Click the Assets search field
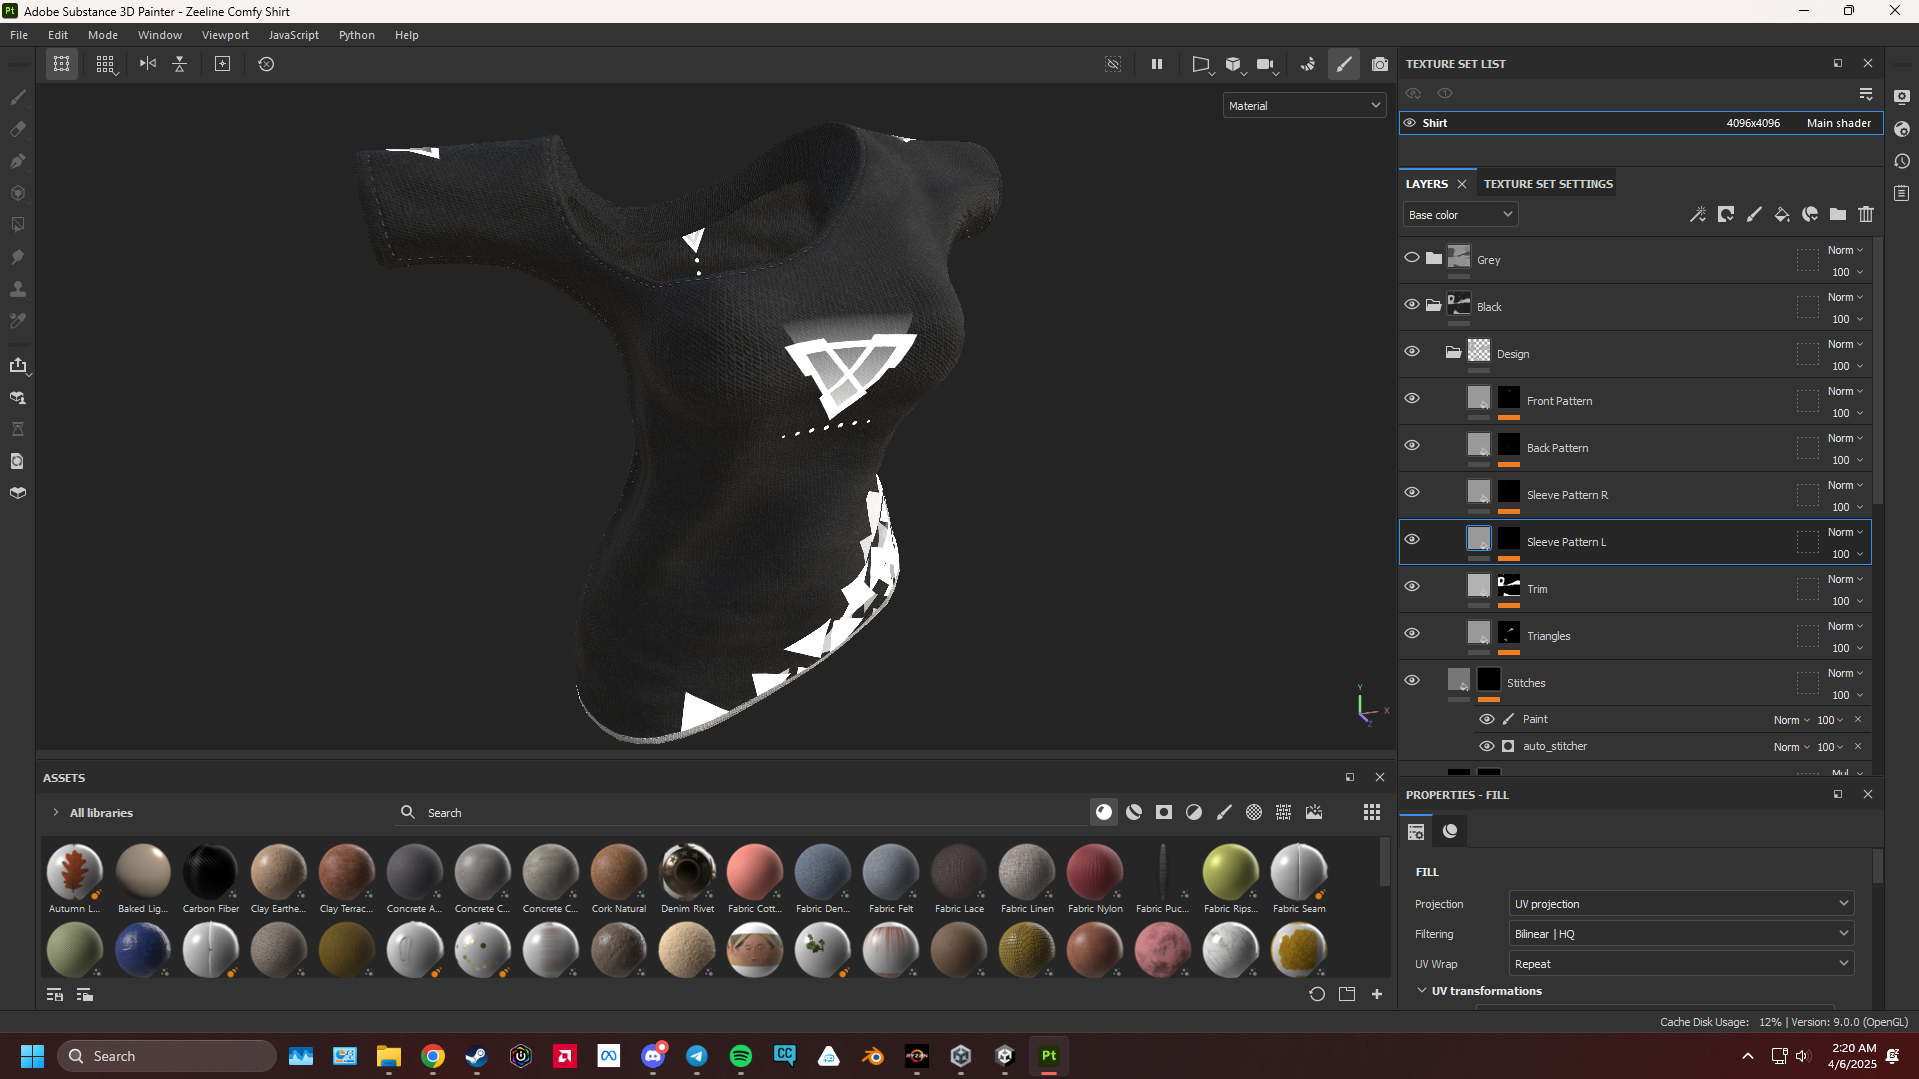This screenshot has height=1079, width=1919. pyautogui.click(x=740, y=813)
